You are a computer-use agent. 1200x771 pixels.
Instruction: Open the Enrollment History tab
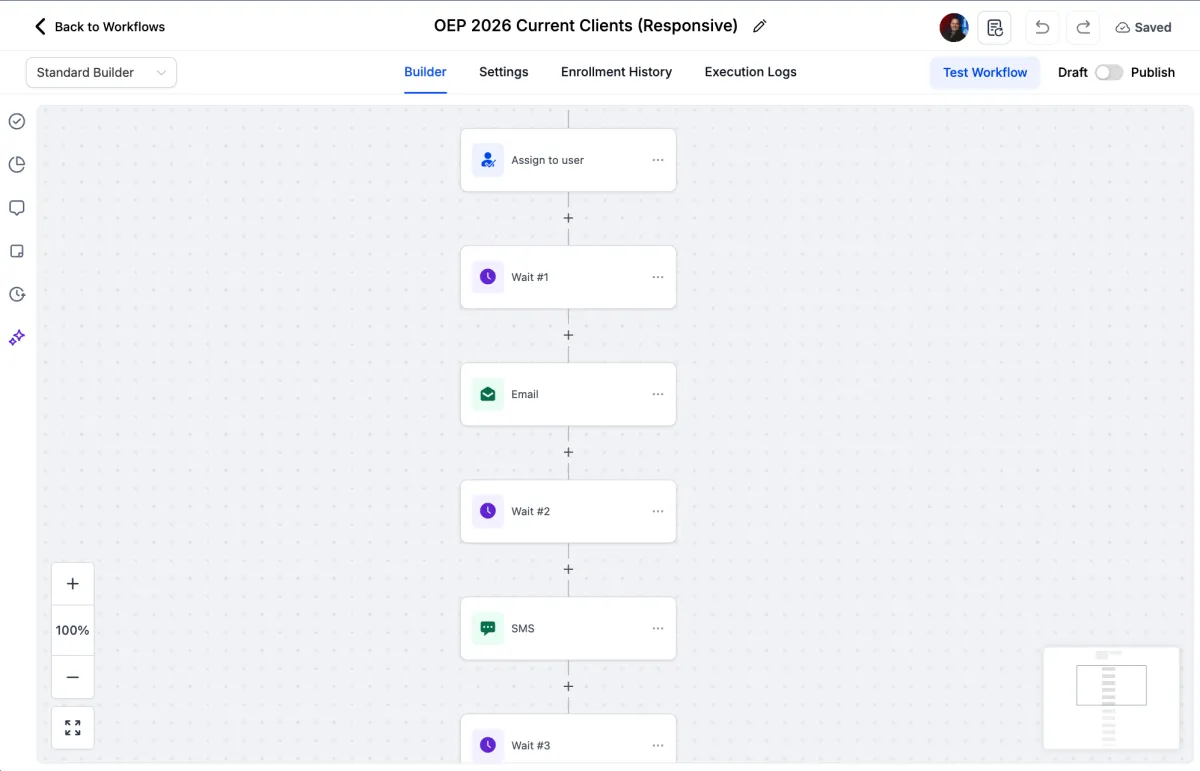616,72
